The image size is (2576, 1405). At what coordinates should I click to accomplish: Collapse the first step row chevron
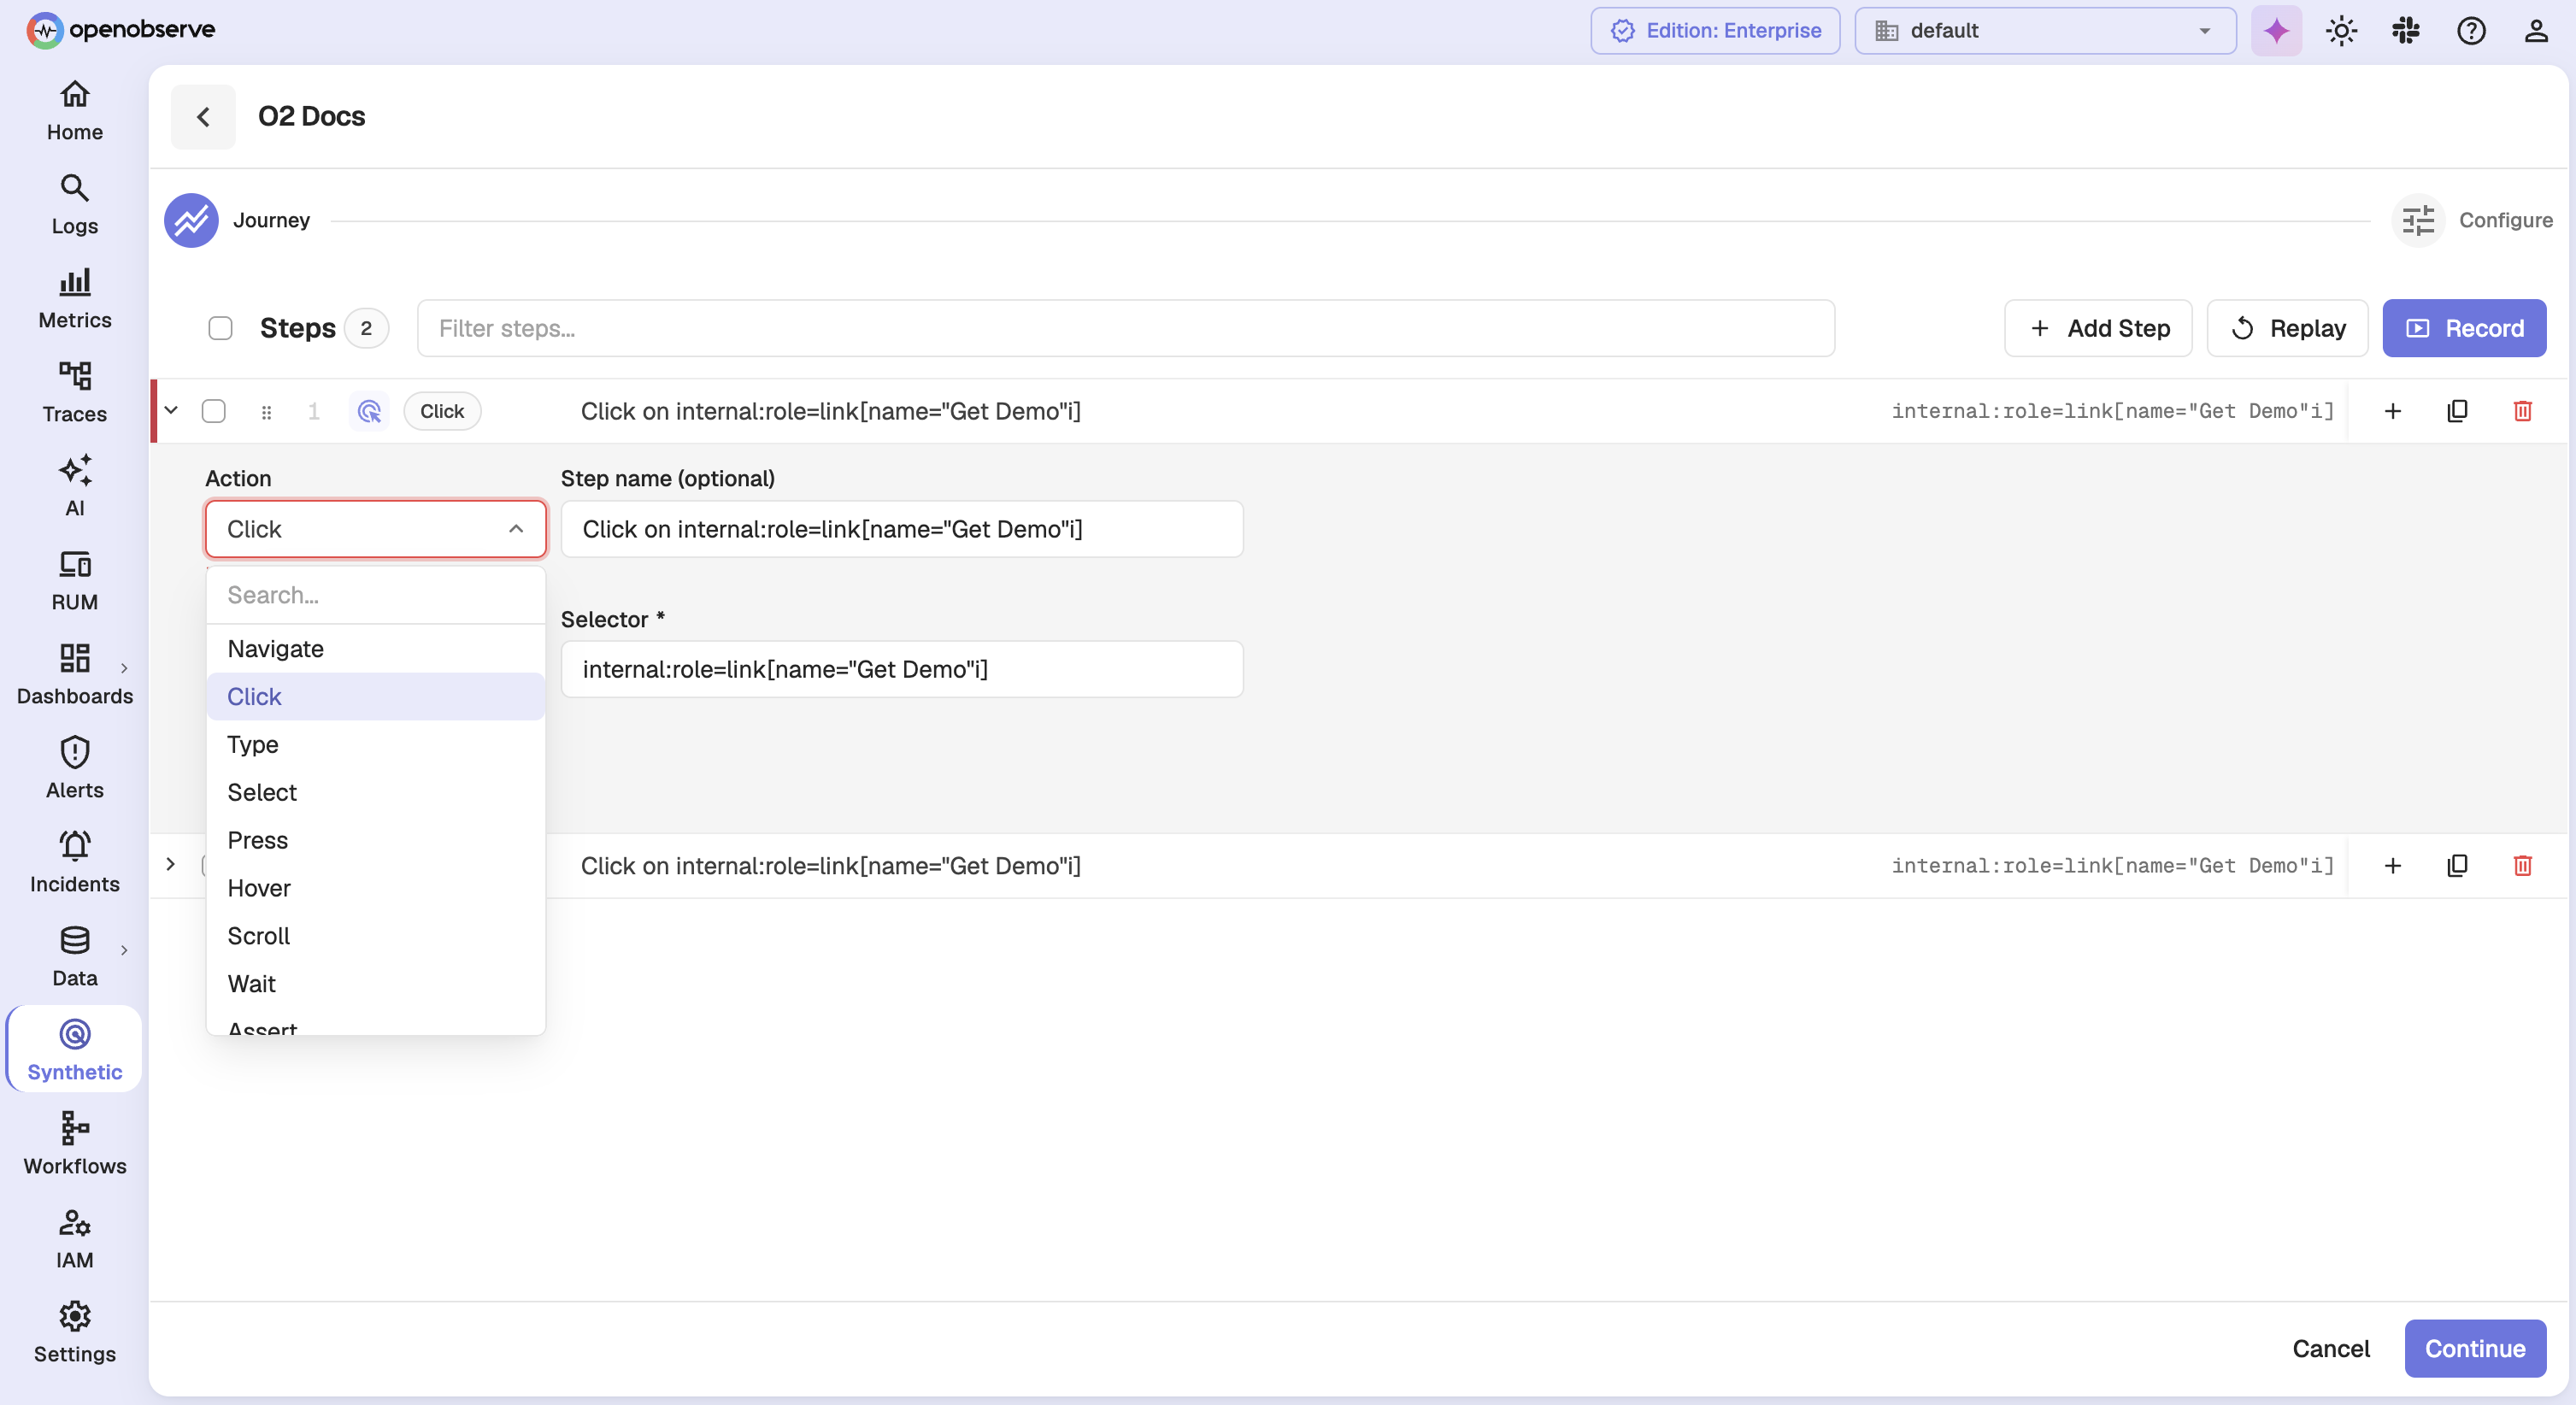(x=171, y=410)
